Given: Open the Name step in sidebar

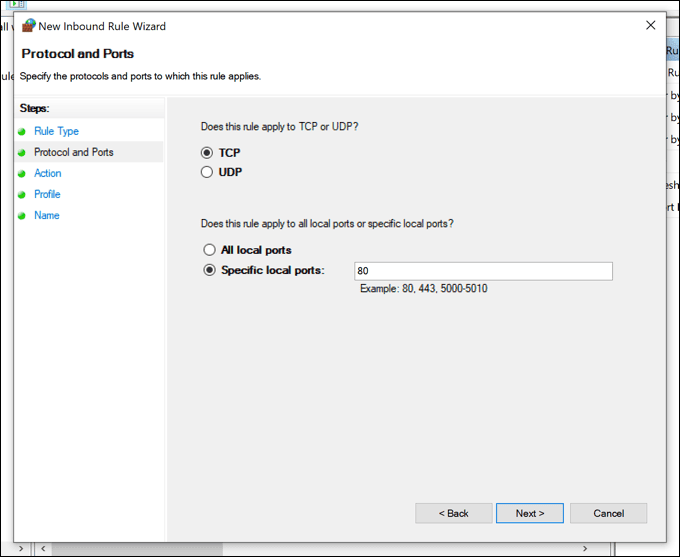Looking at the screenshot, I should [47, 215].
